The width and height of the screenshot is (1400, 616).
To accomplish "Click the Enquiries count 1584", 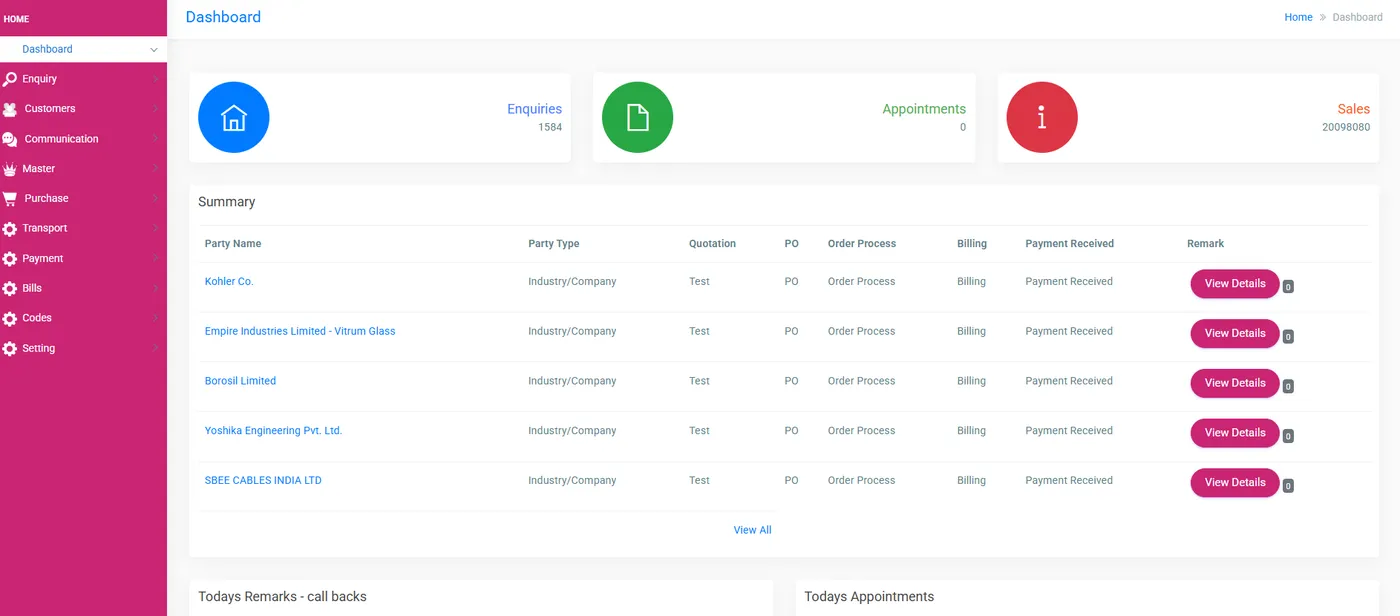I will 550,128.
